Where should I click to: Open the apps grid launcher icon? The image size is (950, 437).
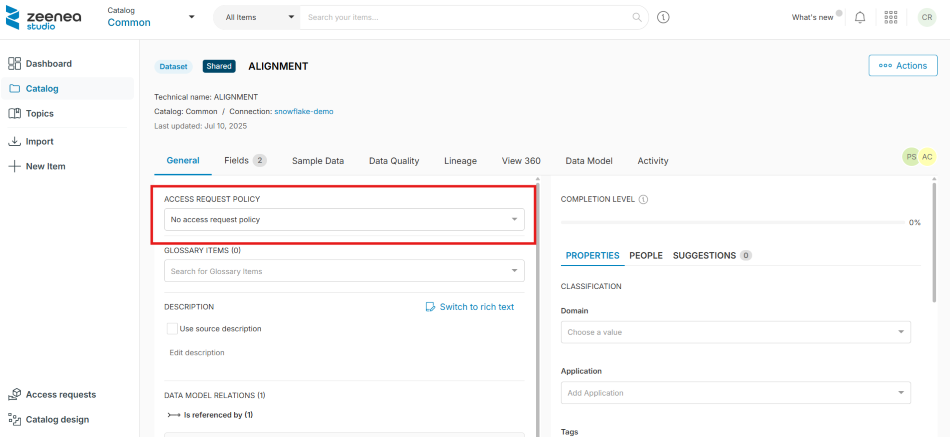click(891, 17)
